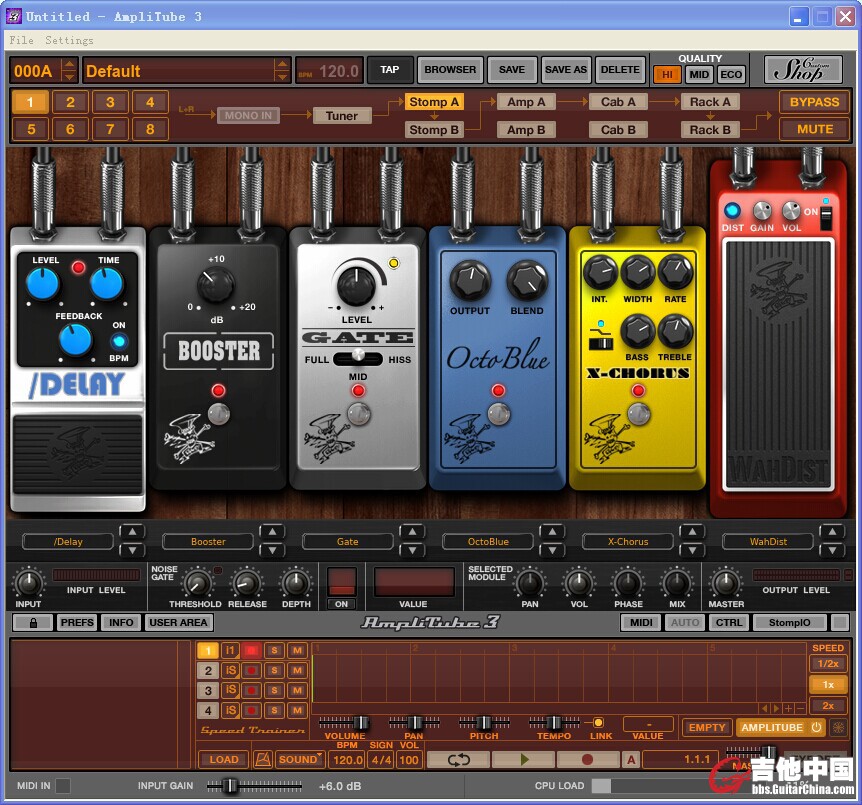This screenshot has height=805, width=862.
Task: Open the OctoBlue stomp slot selector
Action: 488,542
